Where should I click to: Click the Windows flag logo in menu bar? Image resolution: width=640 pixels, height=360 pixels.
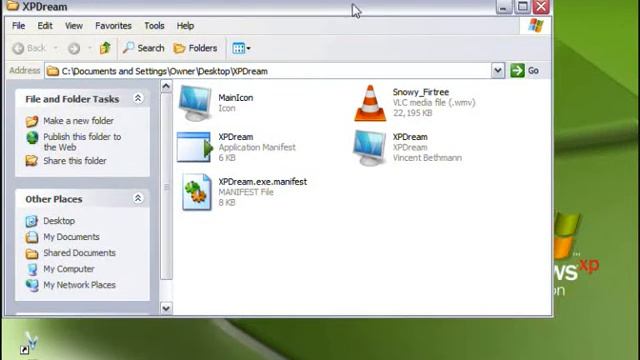536,25
